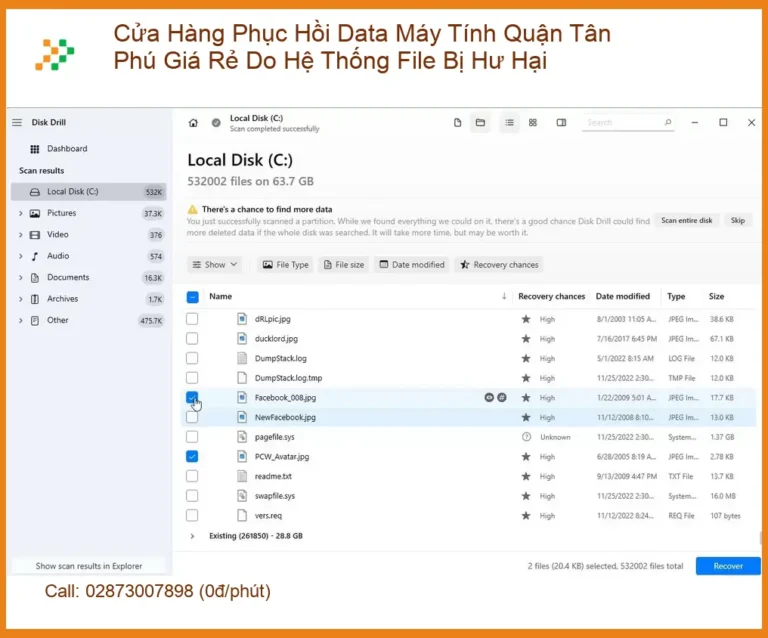Go to home icon in toolbar

193,123
